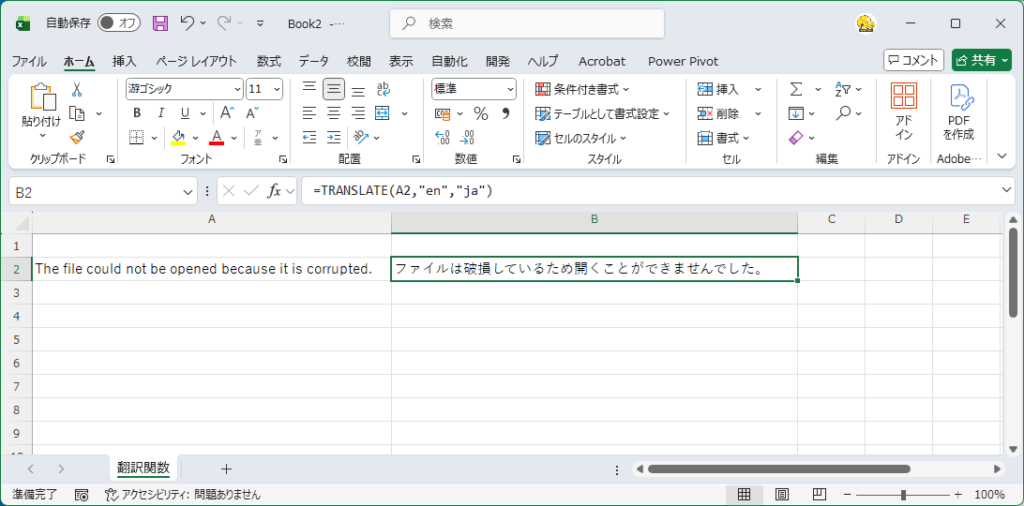The image size is (1024, 506).
Task: Click the Create PDF icon
Action: (x=961, y=112)
